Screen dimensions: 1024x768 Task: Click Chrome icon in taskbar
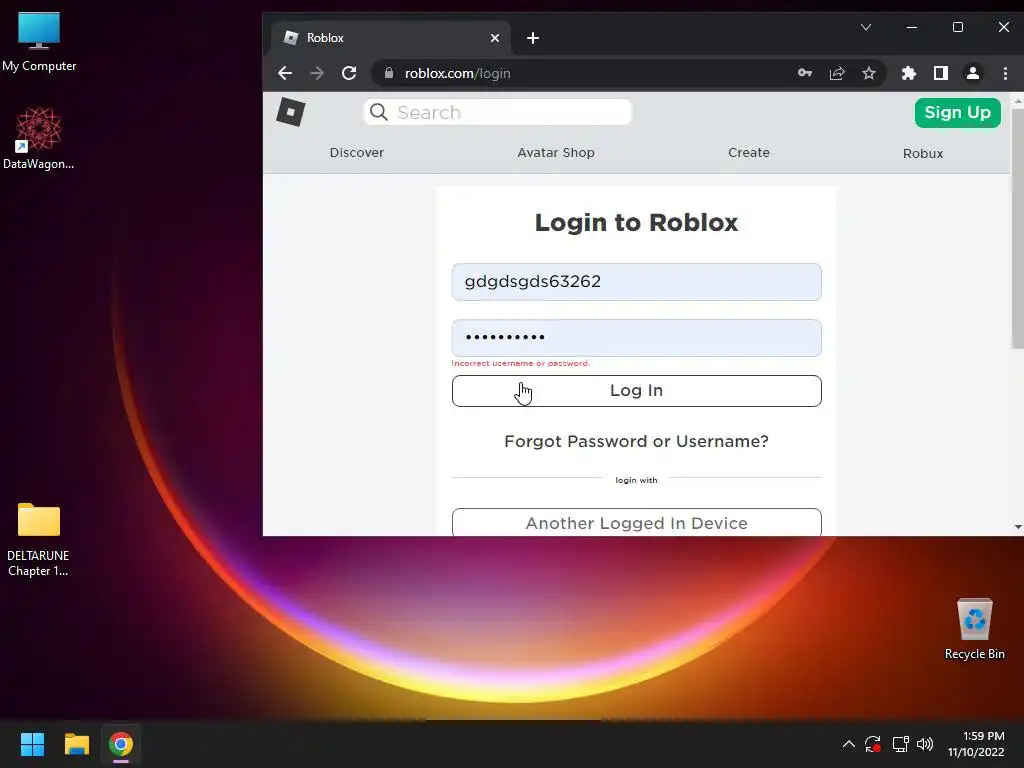(x=121, y=744)
